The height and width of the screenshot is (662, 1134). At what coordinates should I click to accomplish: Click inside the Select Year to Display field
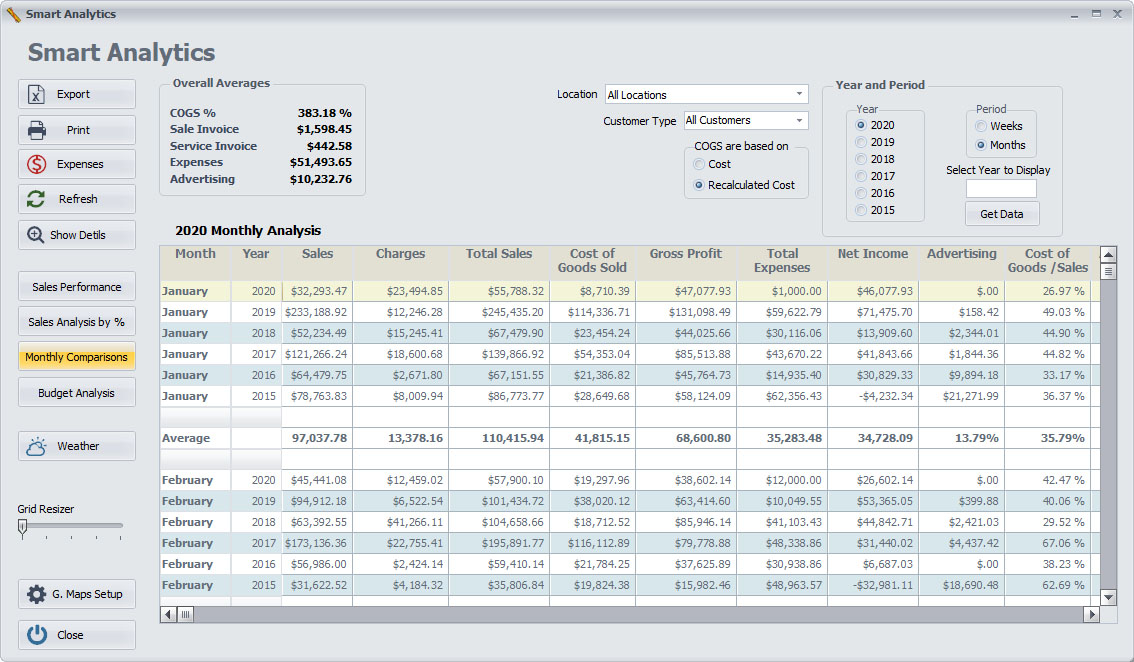tap(1003, 188)
